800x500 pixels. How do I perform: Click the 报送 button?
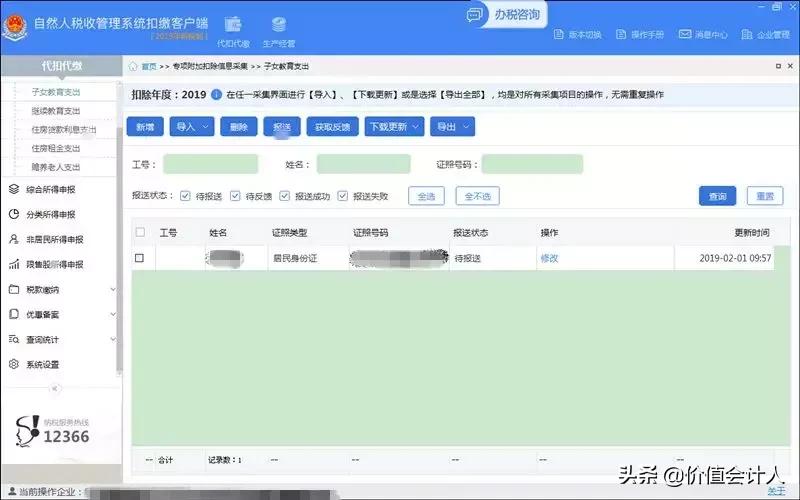tap(282, 127)
